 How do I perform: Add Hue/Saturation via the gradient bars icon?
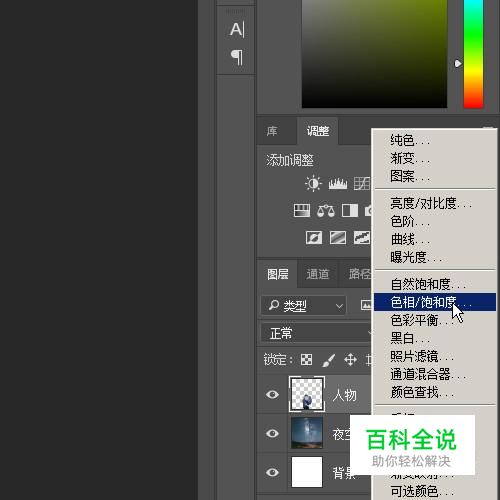coord(302,211)
